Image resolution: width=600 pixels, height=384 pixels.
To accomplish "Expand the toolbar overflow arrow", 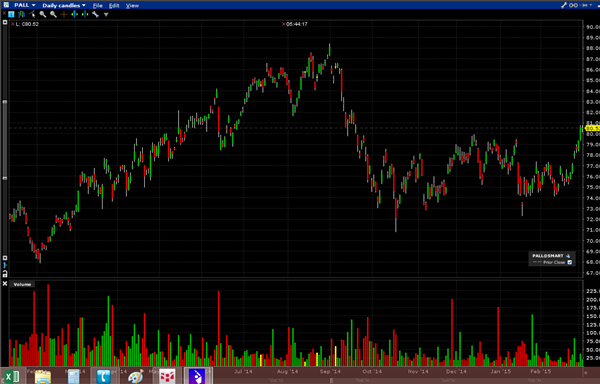I will [106, 15].
